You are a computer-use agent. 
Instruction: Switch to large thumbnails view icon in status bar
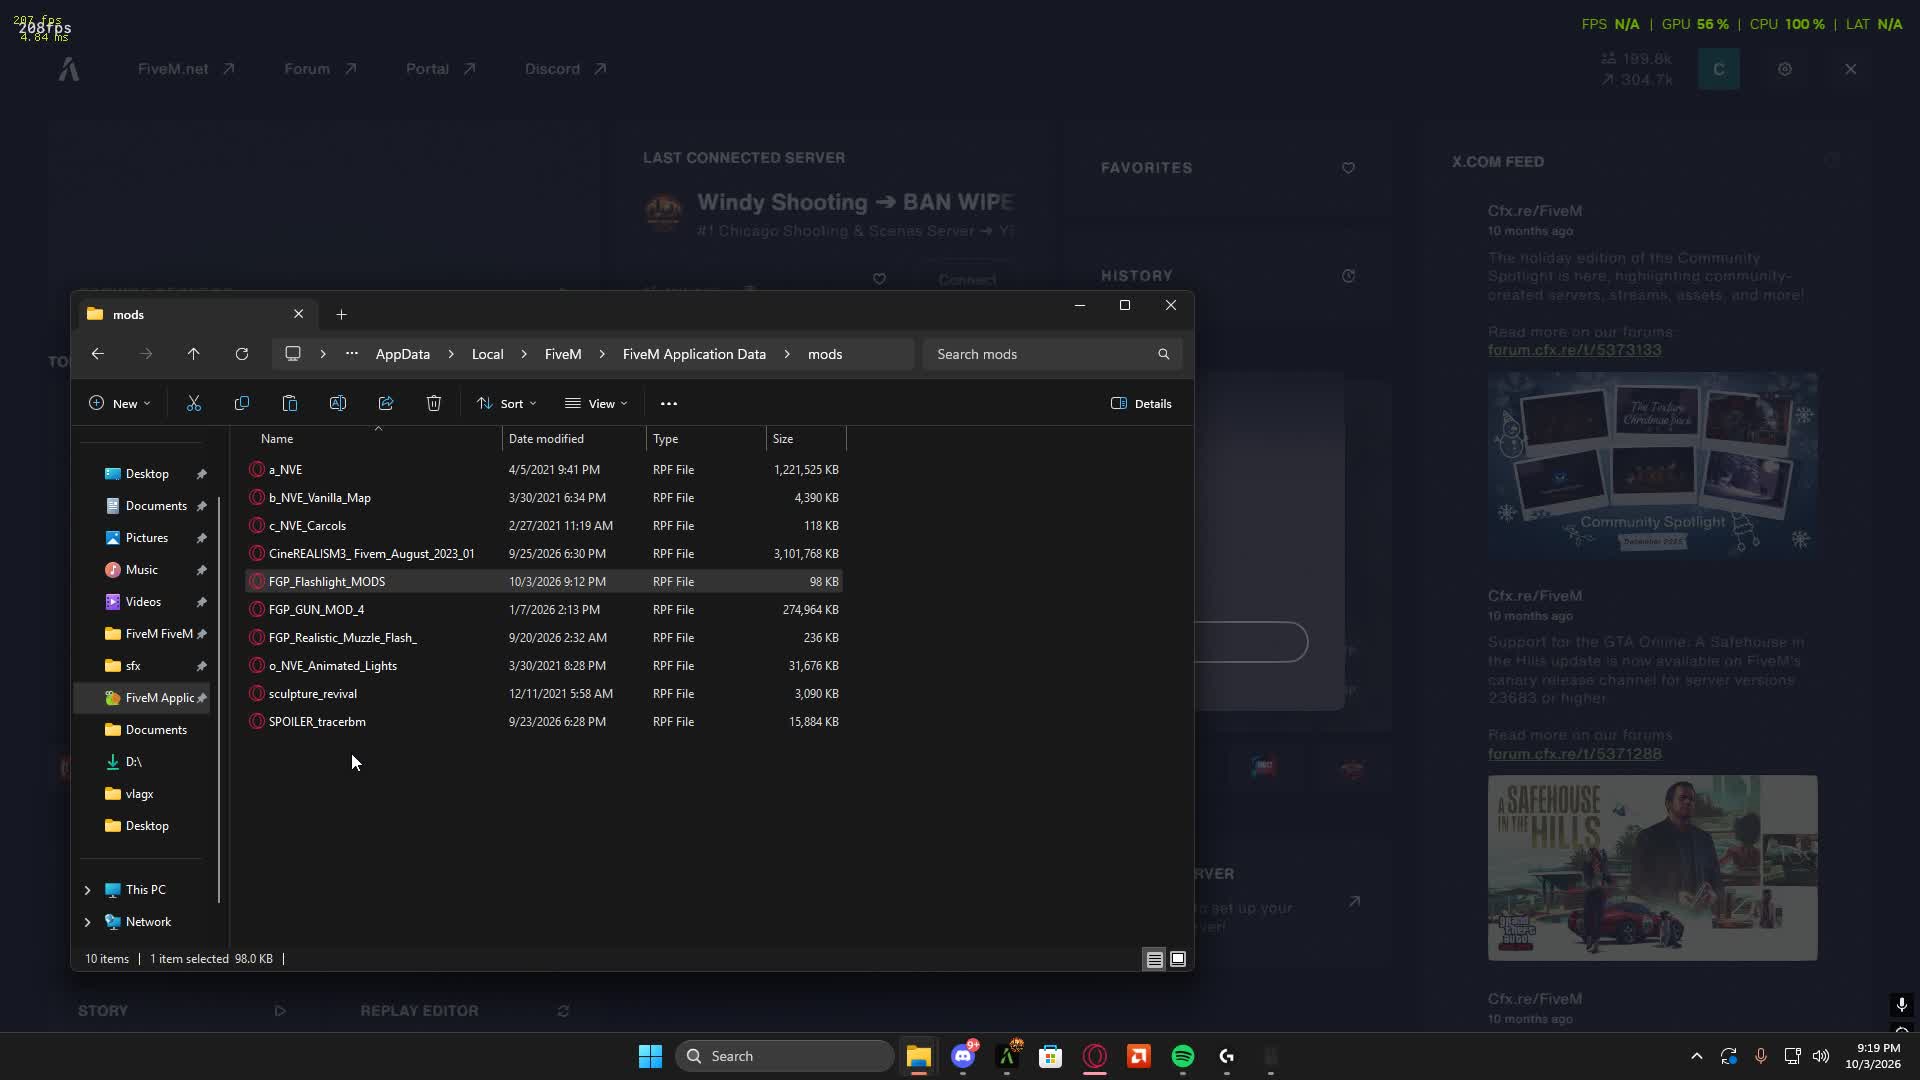(1178, 959)
